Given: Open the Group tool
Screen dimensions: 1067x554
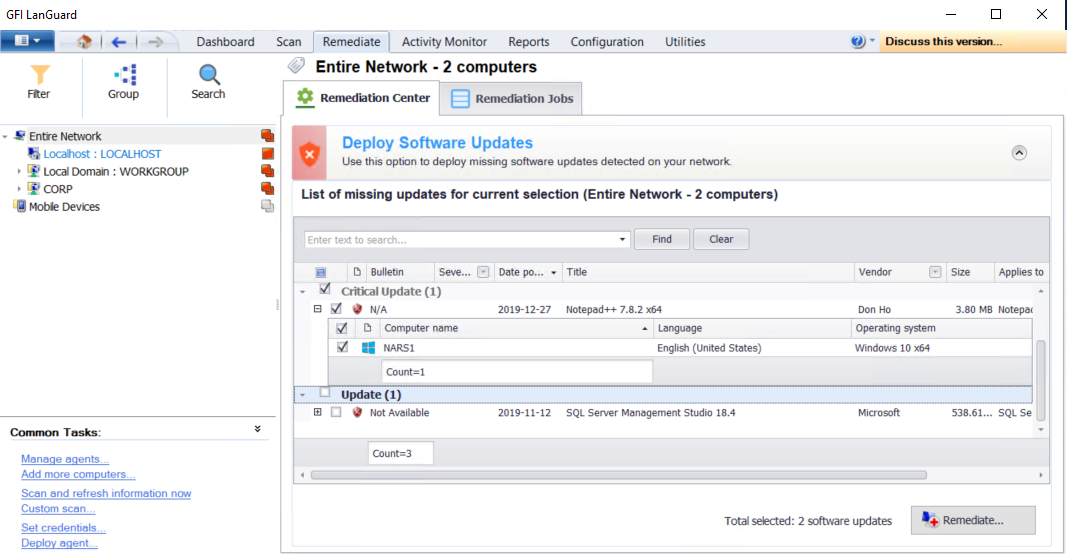Looking at the screenshot, I should pyautogui.click(x=123, y=82).
